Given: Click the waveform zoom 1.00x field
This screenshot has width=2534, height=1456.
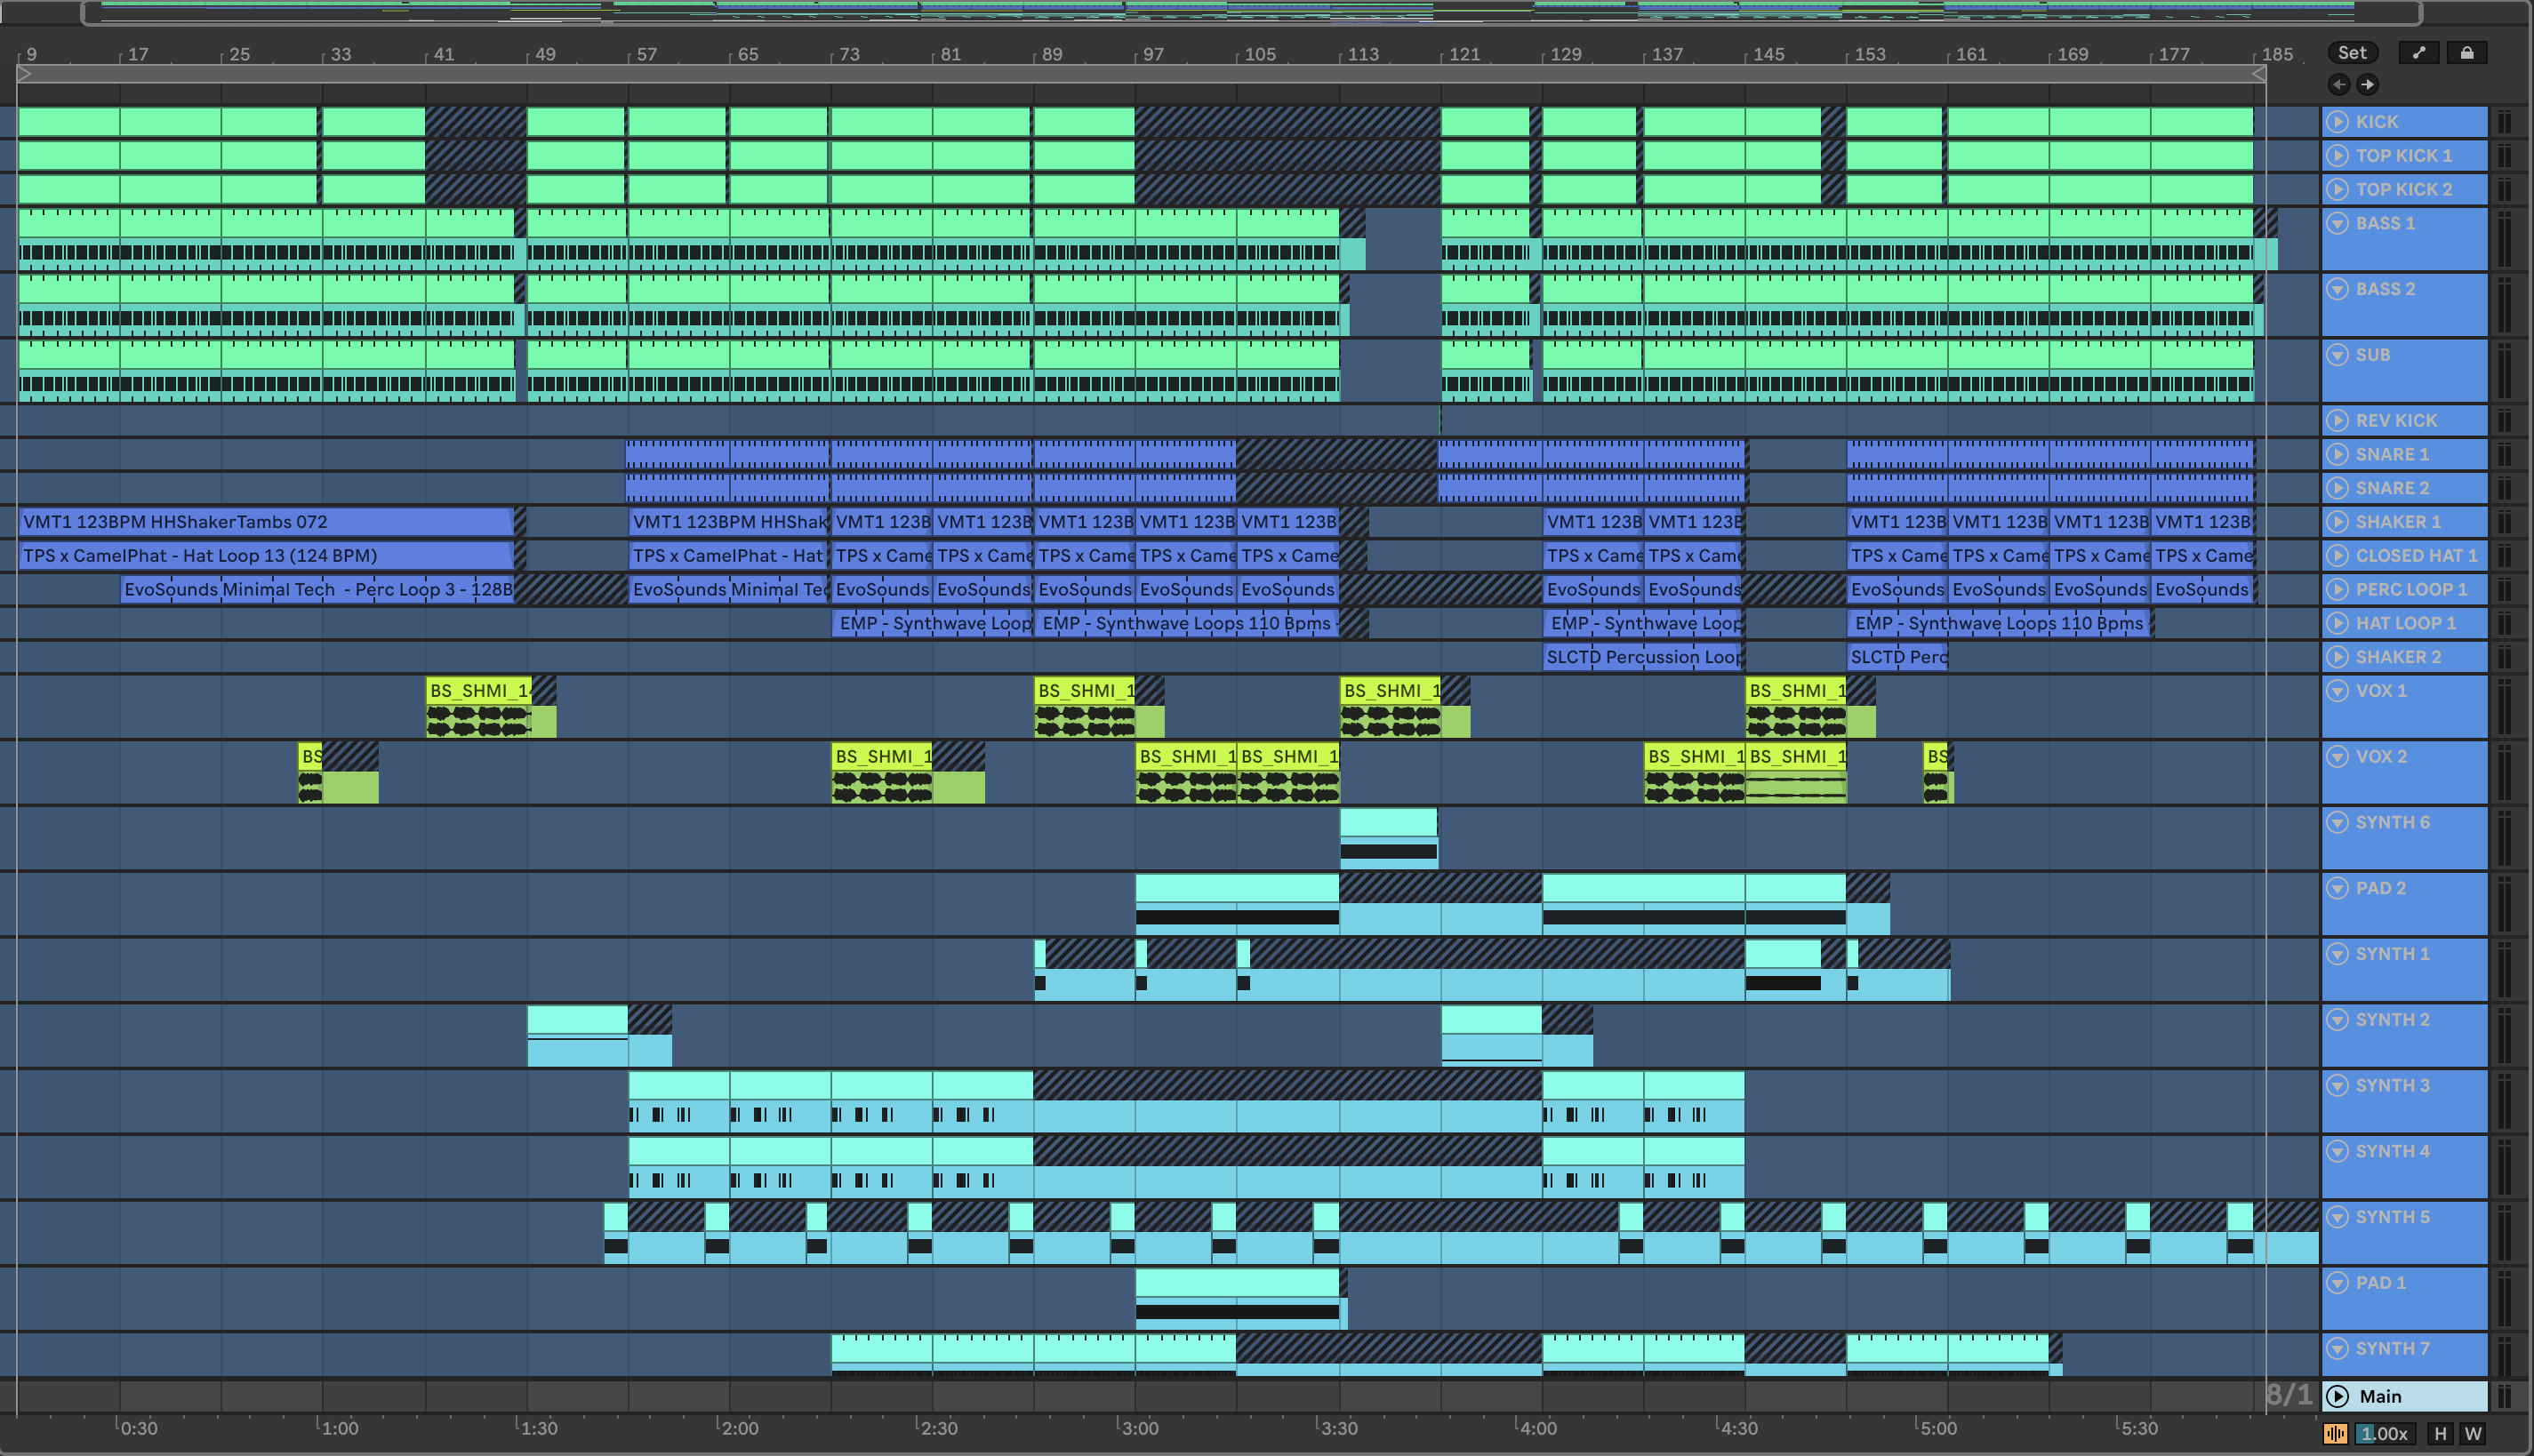Looking at the screenshot, I should coord(2385,1434).
